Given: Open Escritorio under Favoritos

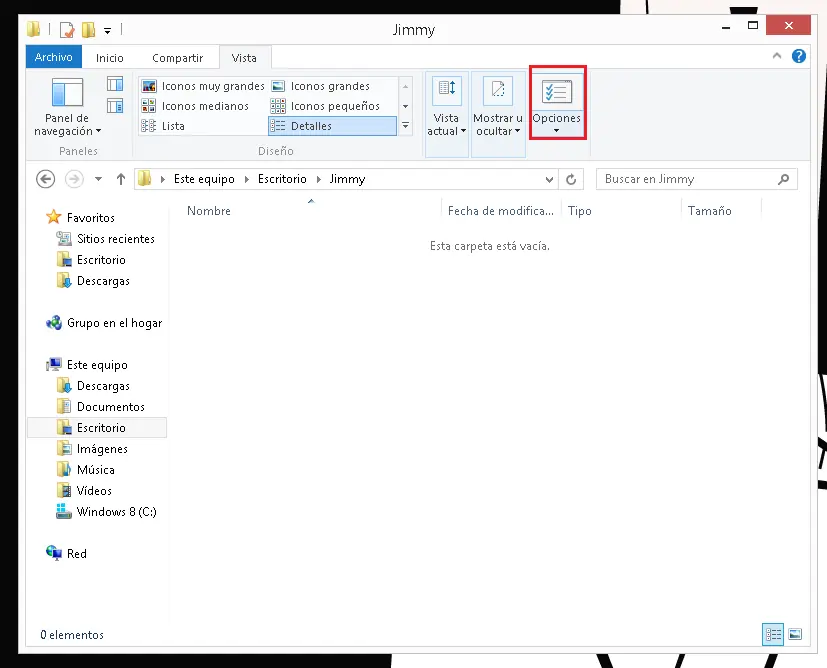Looking at the screenshot, I should [91, 260].
